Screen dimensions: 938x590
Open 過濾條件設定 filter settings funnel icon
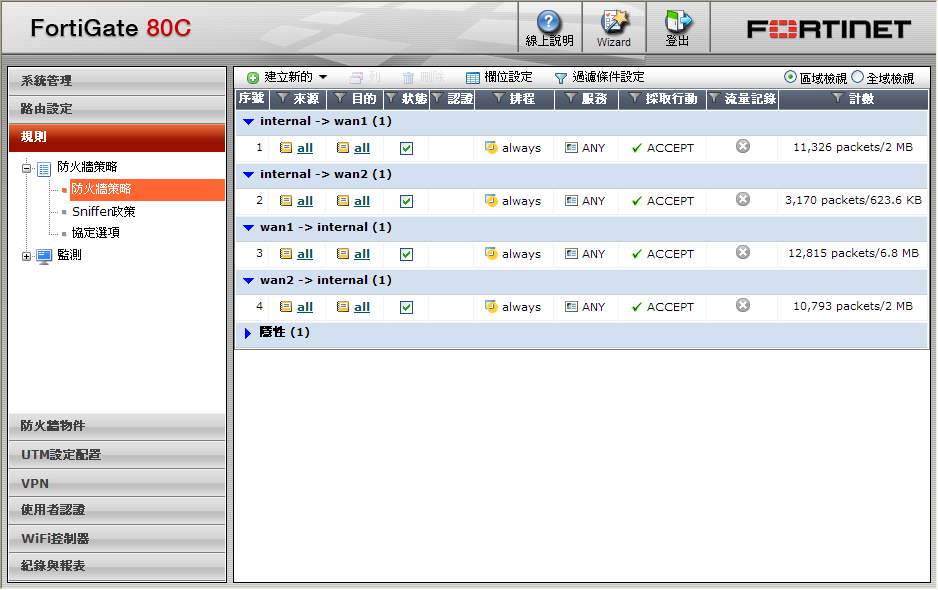(561, 77)
